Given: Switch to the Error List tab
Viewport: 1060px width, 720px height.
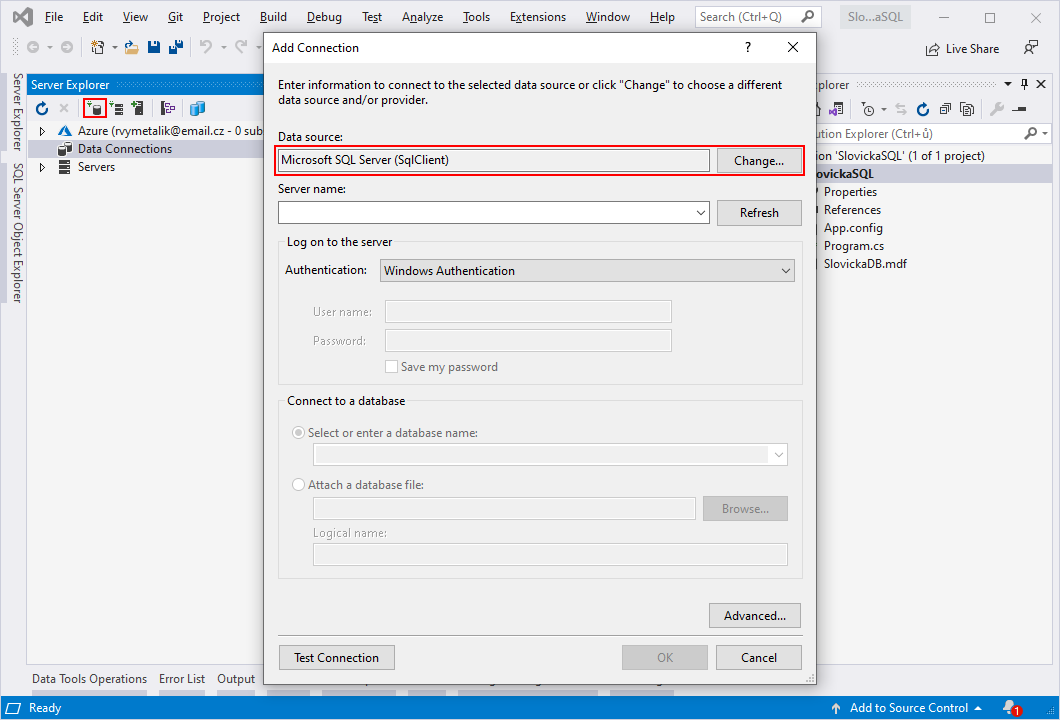Looking at the screenshot, I should pos(182,679).
